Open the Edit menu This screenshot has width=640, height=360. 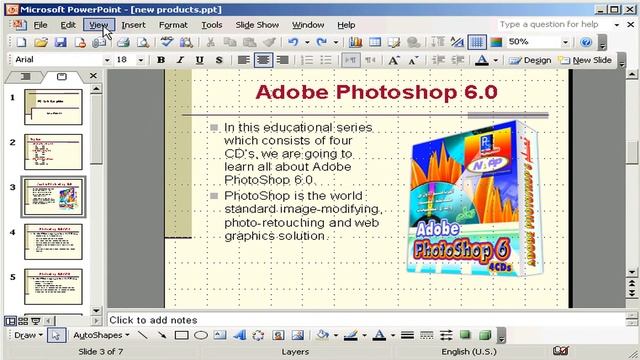click(68, 25)
